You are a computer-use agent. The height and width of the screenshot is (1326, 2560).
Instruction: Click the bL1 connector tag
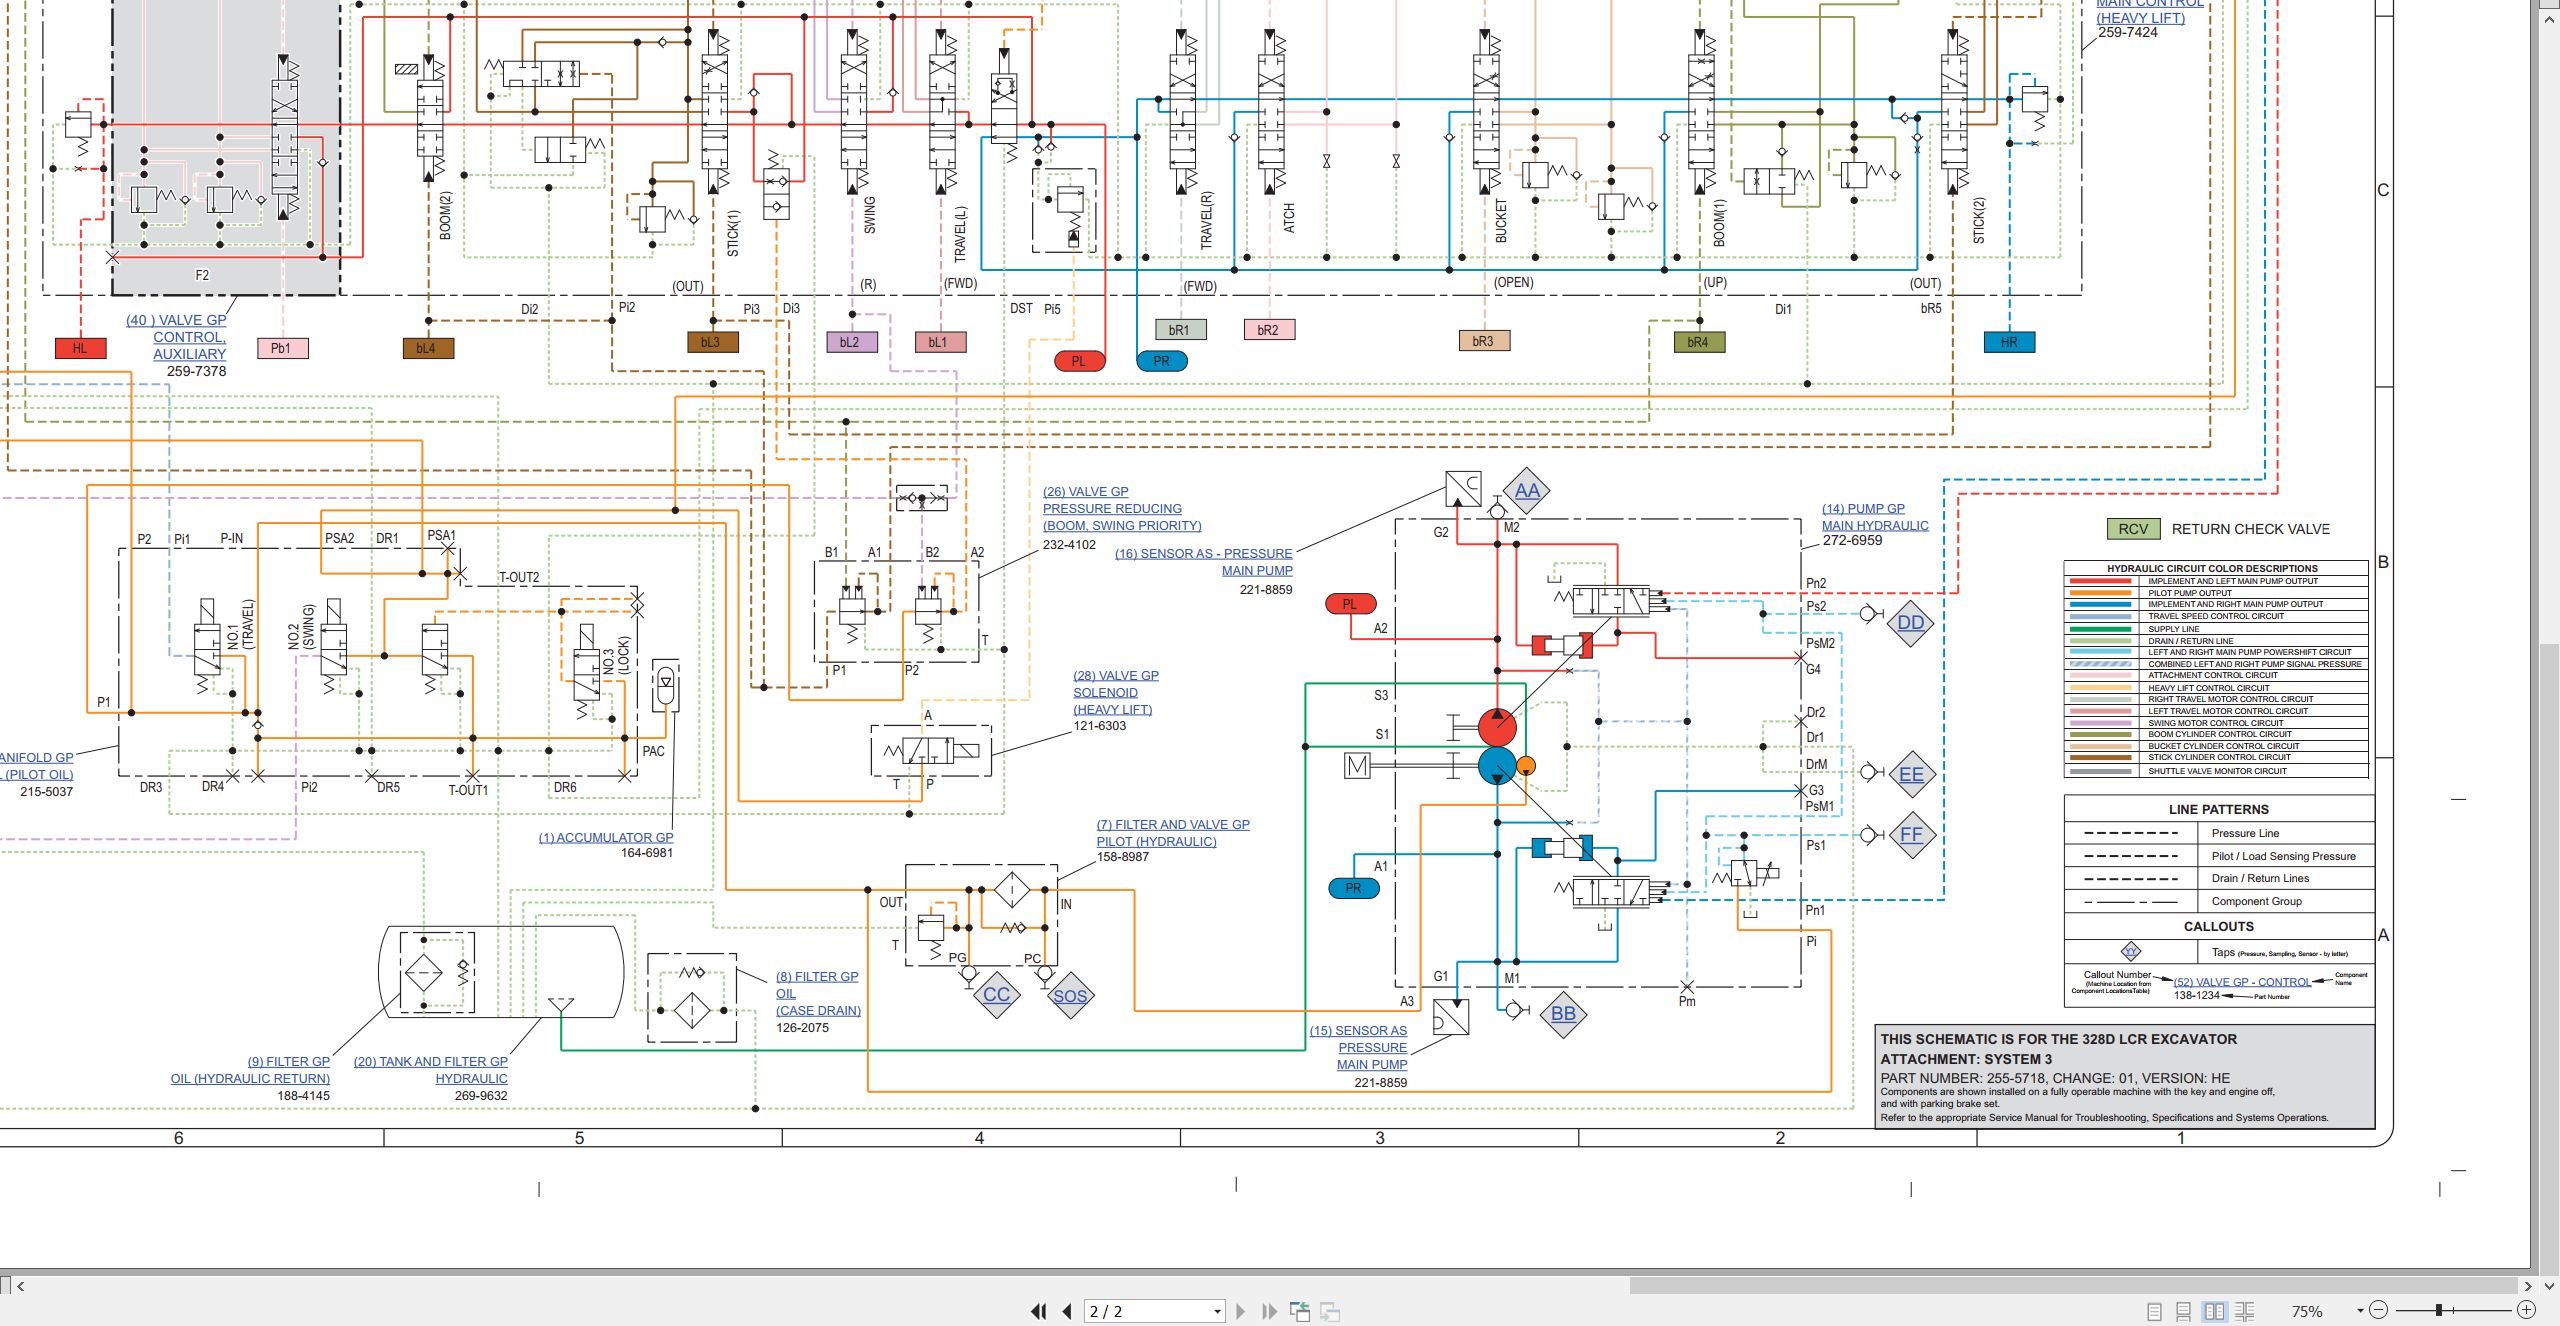click(940, 342)
